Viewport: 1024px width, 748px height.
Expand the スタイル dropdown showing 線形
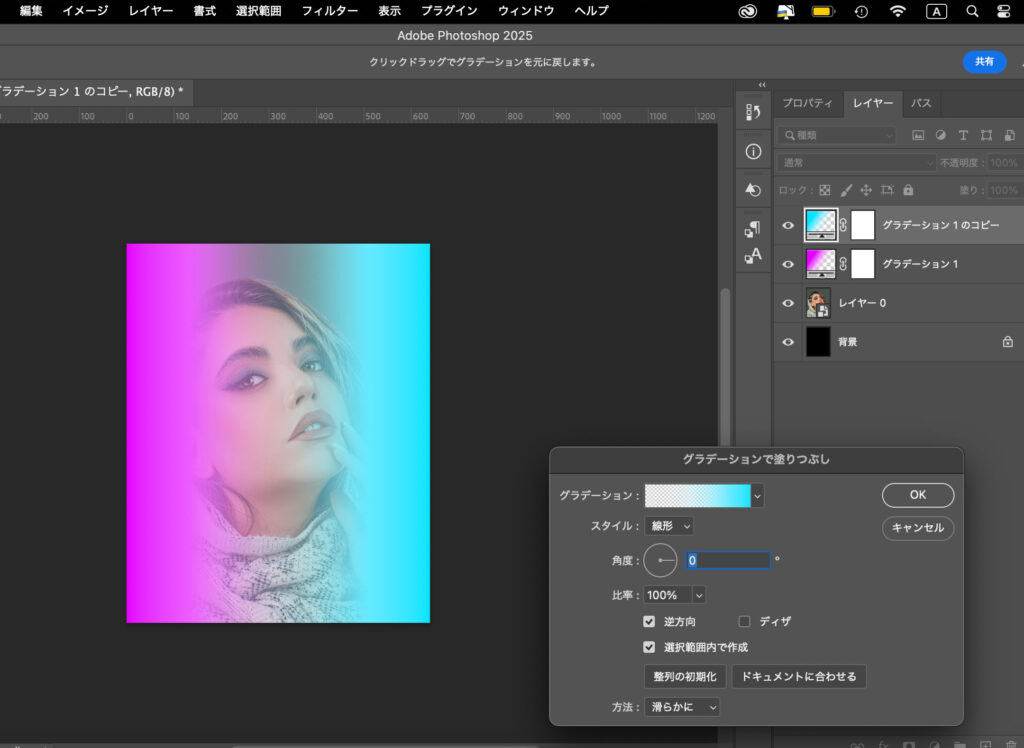tap(670, 526)
